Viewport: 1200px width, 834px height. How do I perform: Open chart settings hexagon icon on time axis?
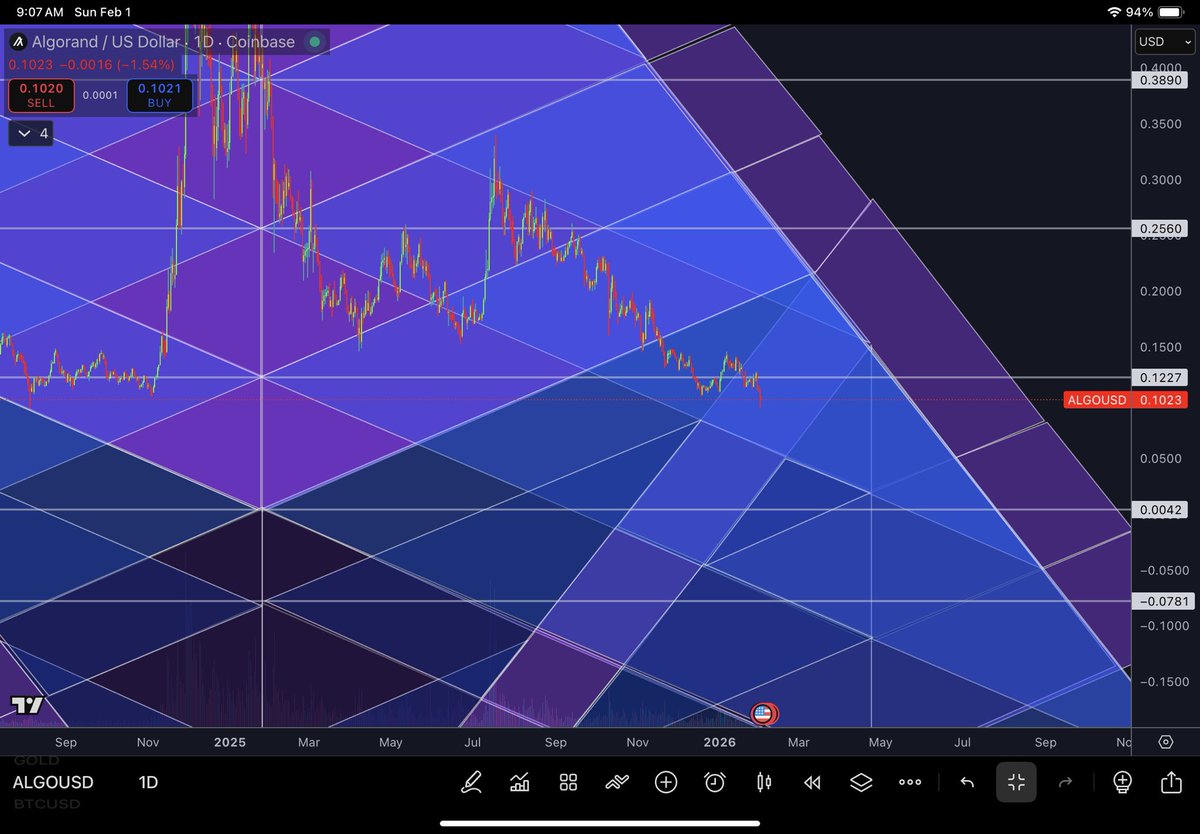coord(1166,742)
